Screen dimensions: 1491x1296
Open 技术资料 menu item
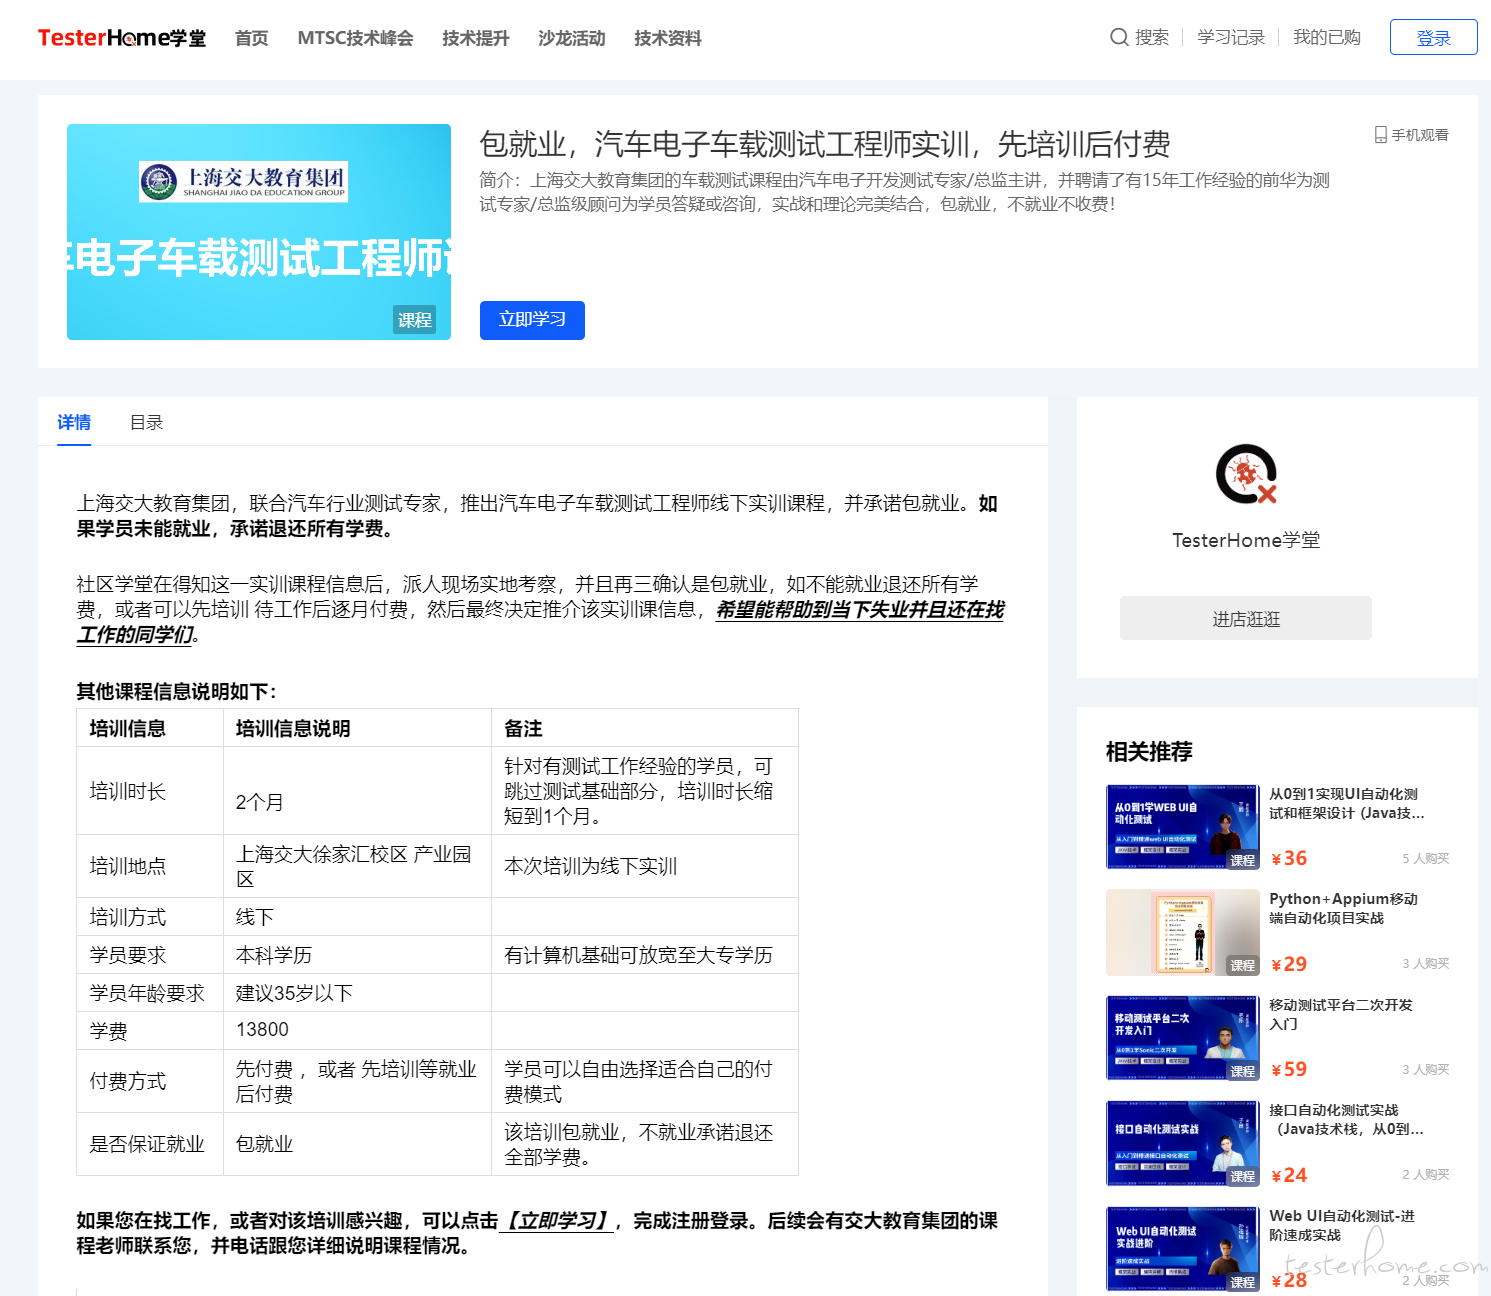[x=668, y=38]
